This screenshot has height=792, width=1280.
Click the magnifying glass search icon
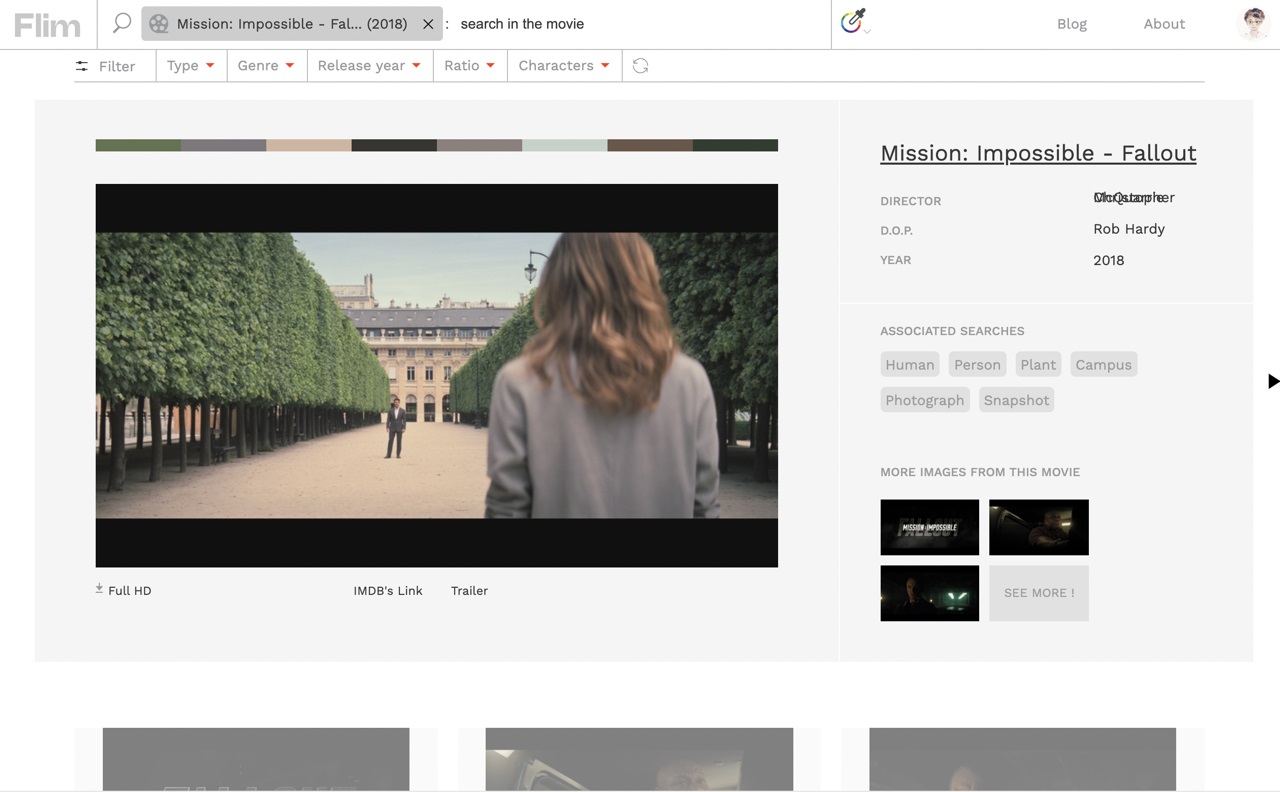point(122,23)
